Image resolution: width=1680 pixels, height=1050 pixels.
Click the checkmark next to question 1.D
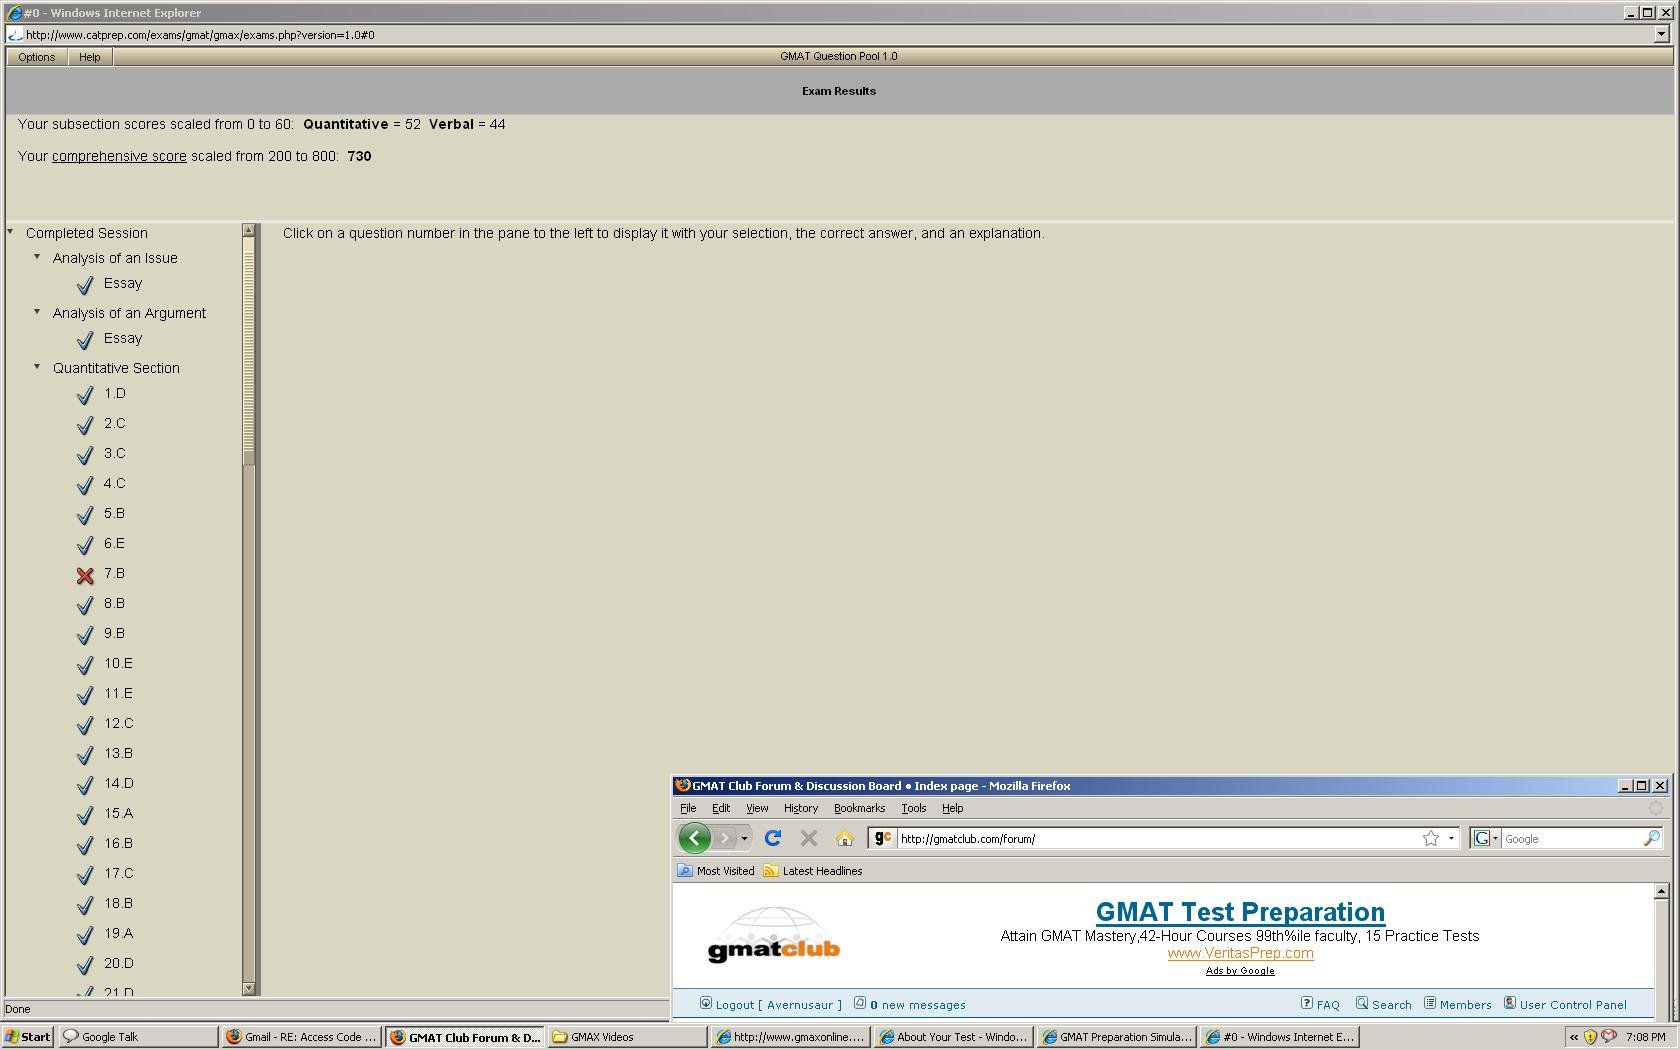coord(85,395)
